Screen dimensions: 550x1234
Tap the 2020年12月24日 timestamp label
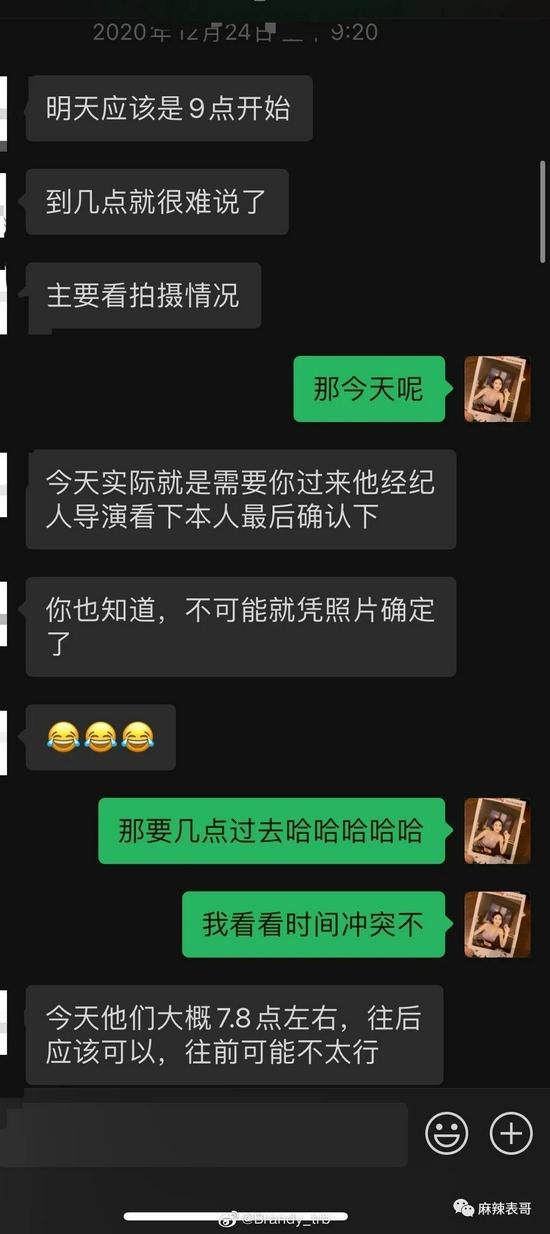[235, 32]
